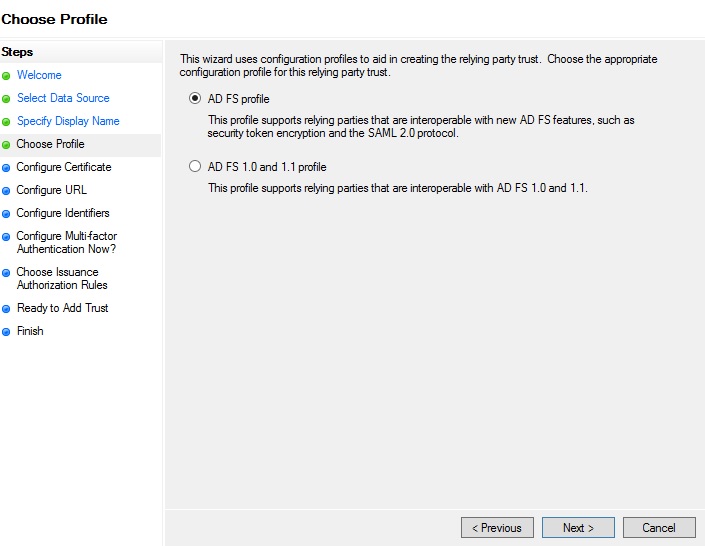Cancel the relying party trust wizard

pos(658,527)
